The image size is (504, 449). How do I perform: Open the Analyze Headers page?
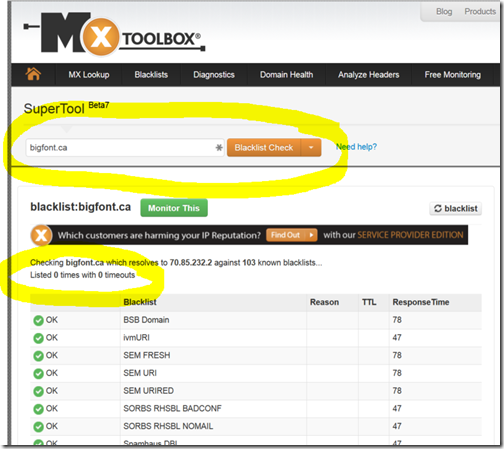(368, 75)
